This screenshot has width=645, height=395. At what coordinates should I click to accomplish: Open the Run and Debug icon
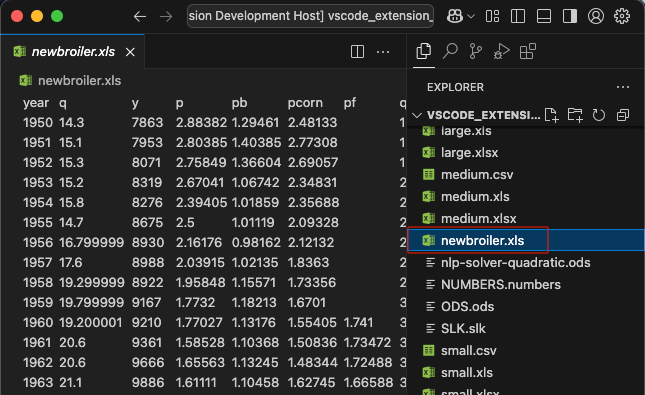pyautogui.click(x=501, y=51)
